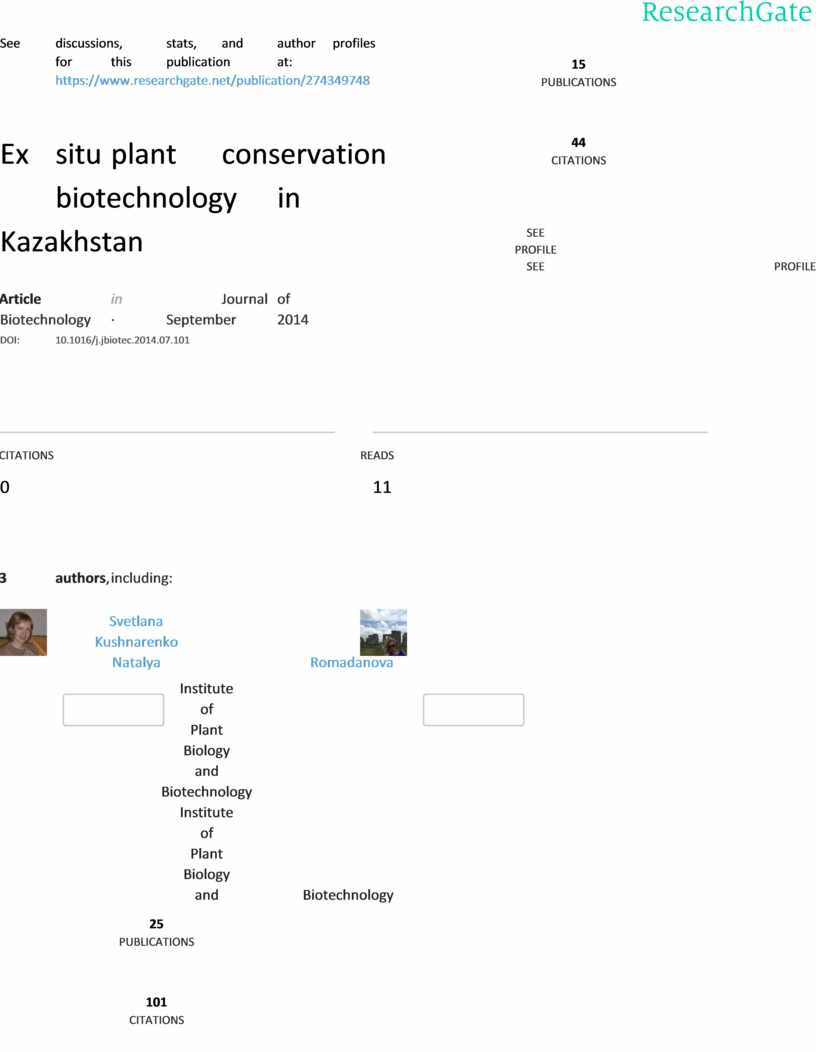Click the article title Ex situ plant conservation
The image size is (816, 1052).
(193, 198)
